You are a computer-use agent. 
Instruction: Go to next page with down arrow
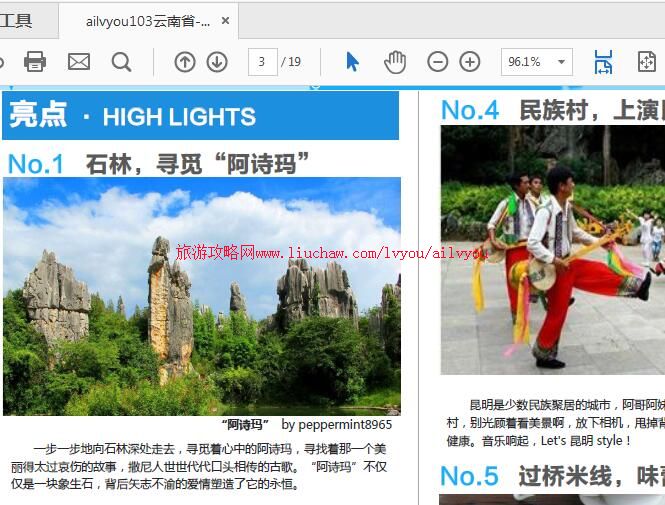(217, 62)
